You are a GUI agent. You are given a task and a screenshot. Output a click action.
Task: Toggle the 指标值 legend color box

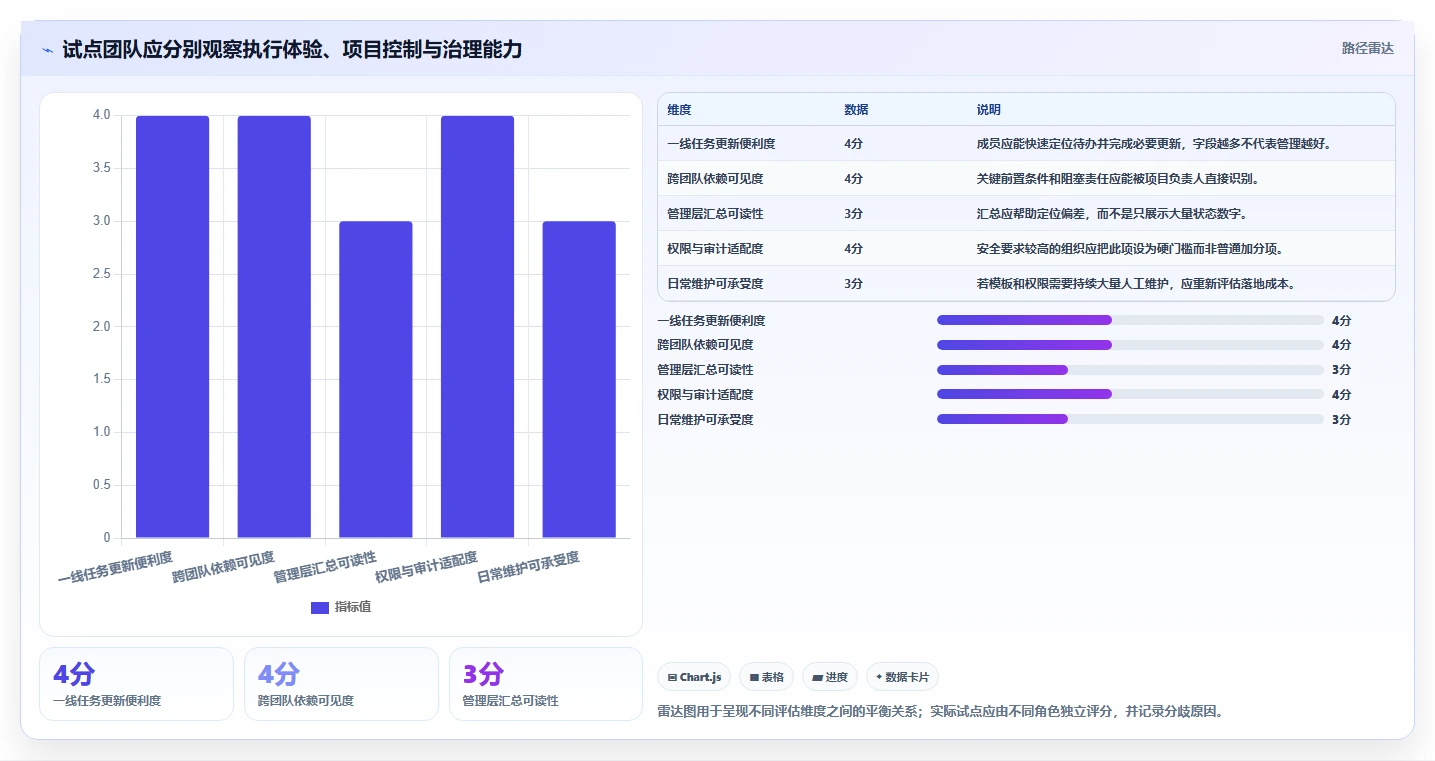point(320,607)
